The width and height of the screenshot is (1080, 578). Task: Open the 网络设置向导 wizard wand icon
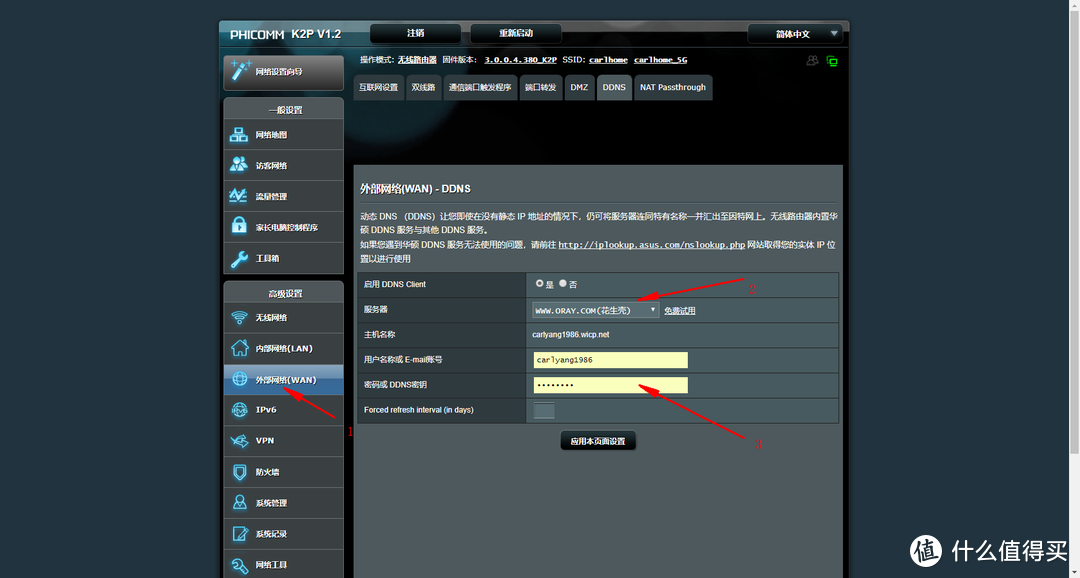241,70
